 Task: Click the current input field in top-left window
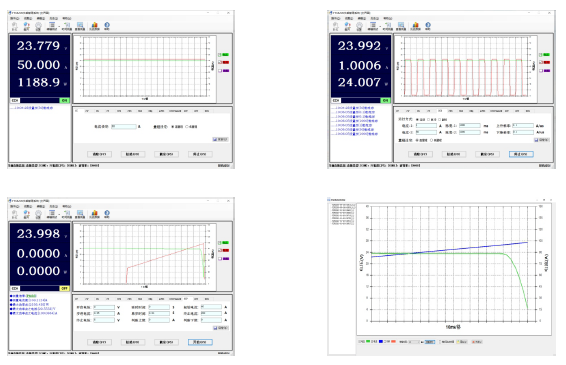point(124,127)
